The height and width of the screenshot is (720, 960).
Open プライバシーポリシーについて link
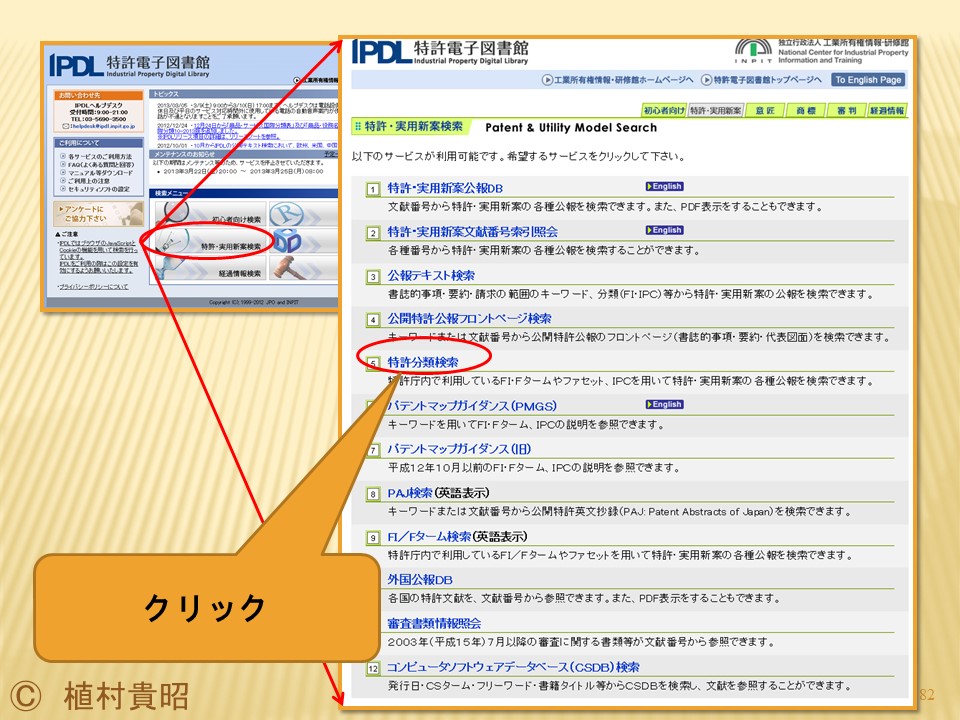pyautogui.click(x=94, y=287)
